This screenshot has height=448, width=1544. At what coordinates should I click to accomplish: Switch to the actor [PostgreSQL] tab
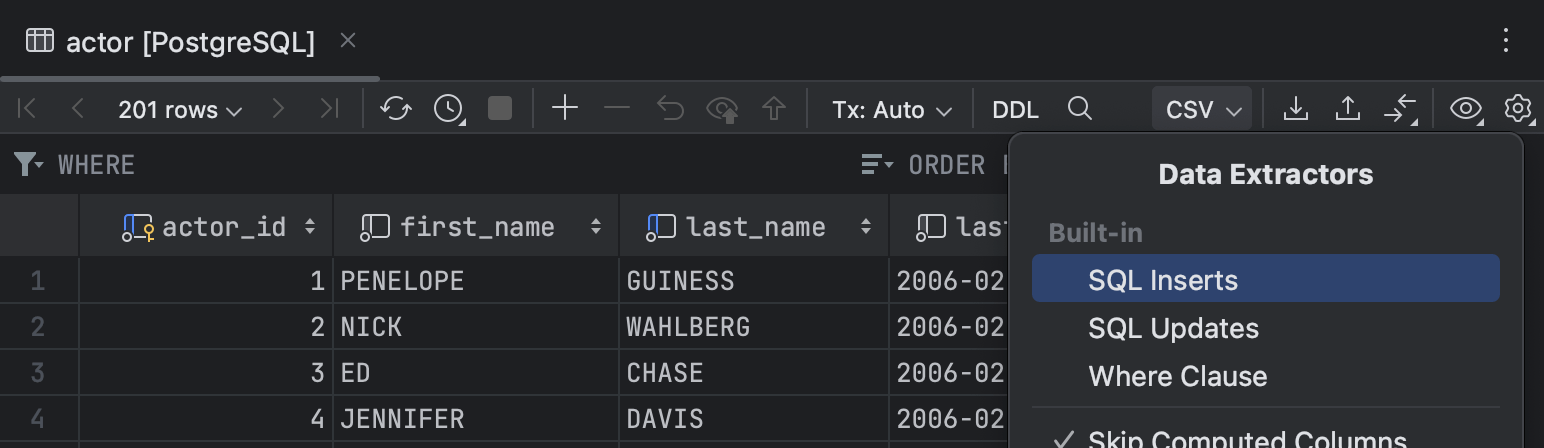(190, 42)
